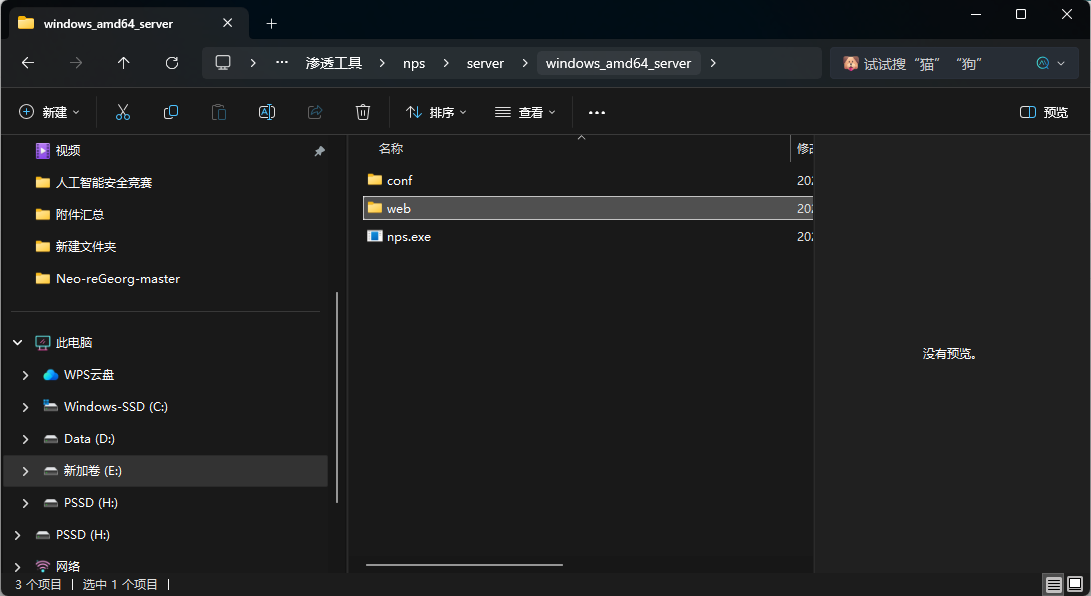
Task: Click the 新建 new button
Action: coord(50,112)
